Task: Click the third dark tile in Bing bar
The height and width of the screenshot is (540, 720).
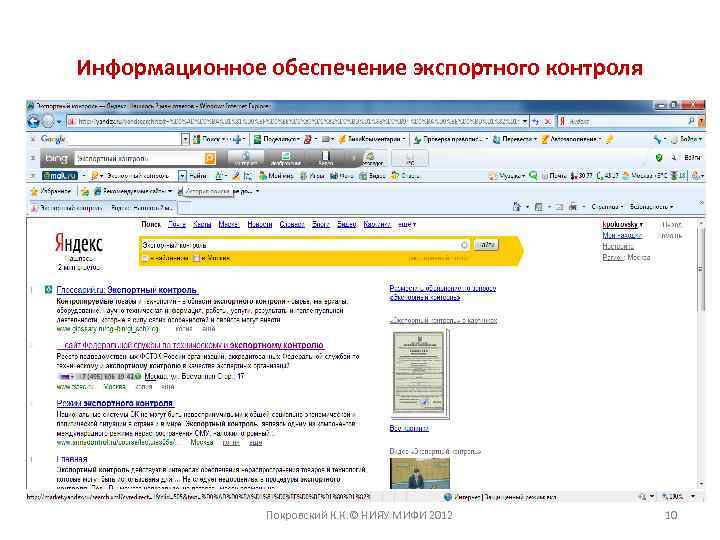Action: pos(326,158)
